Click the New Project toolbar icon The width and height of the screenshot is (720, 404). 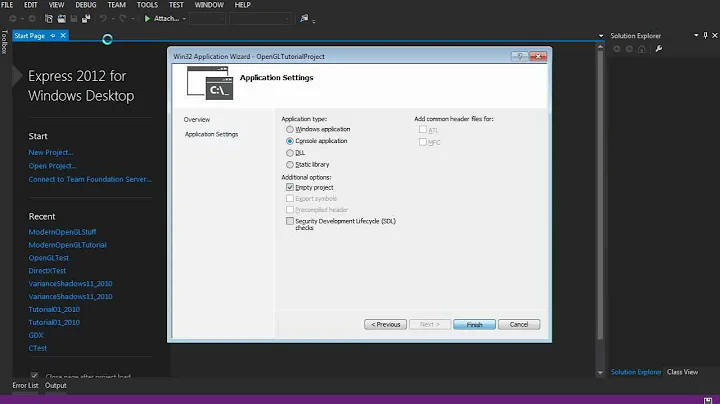pos(49,19)
